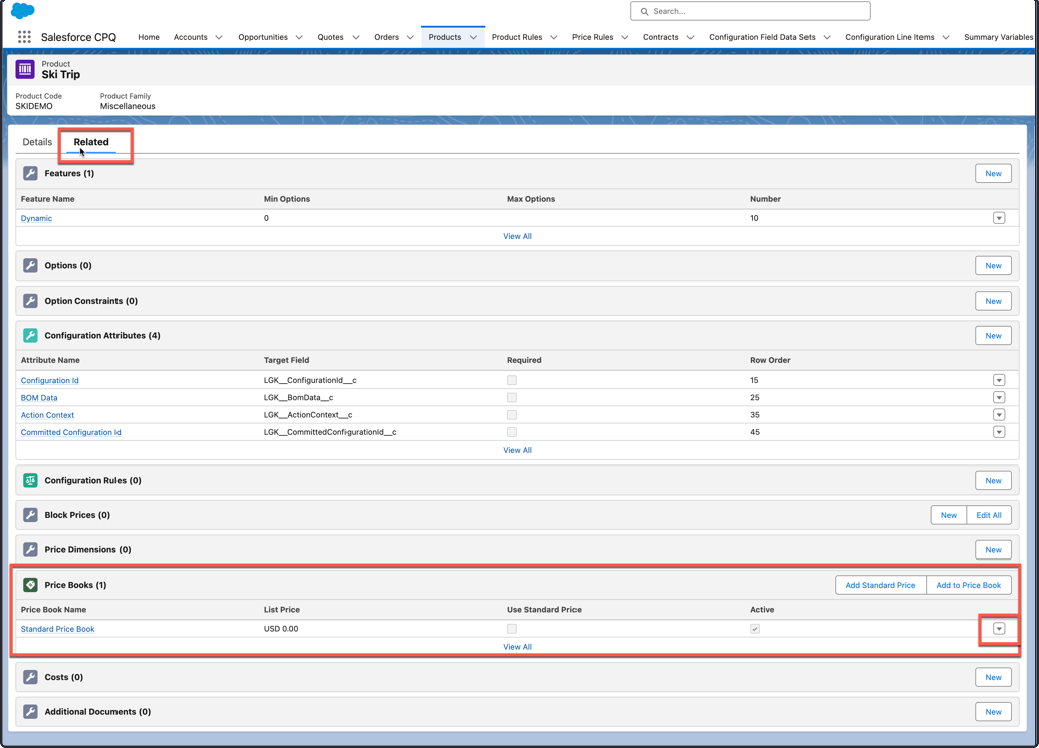Click the Block Prices wrench icon

pyautogui.click(x=30, y=515)
